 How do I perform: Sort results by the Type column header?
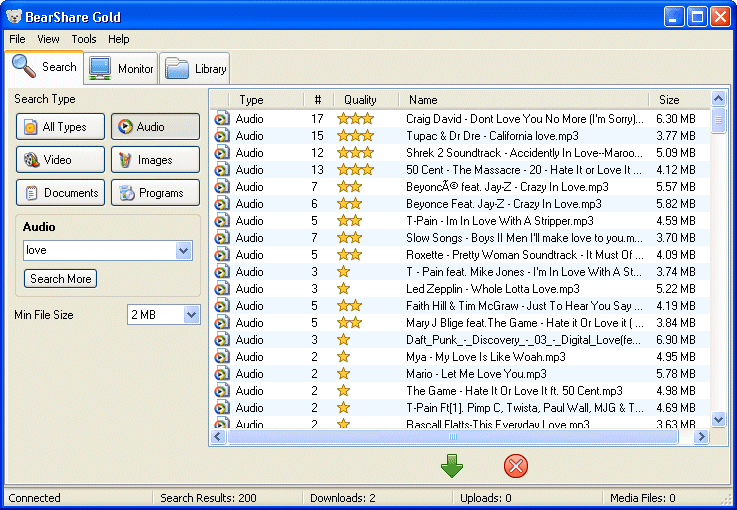[267, 100]
